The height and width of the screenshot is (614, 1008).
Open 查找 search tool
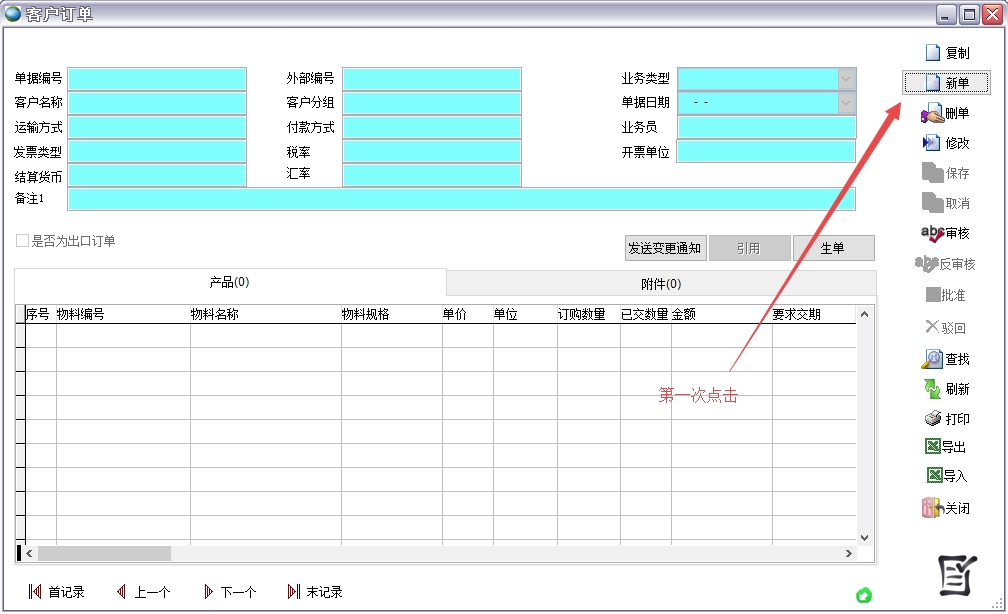tap(945, 359)
